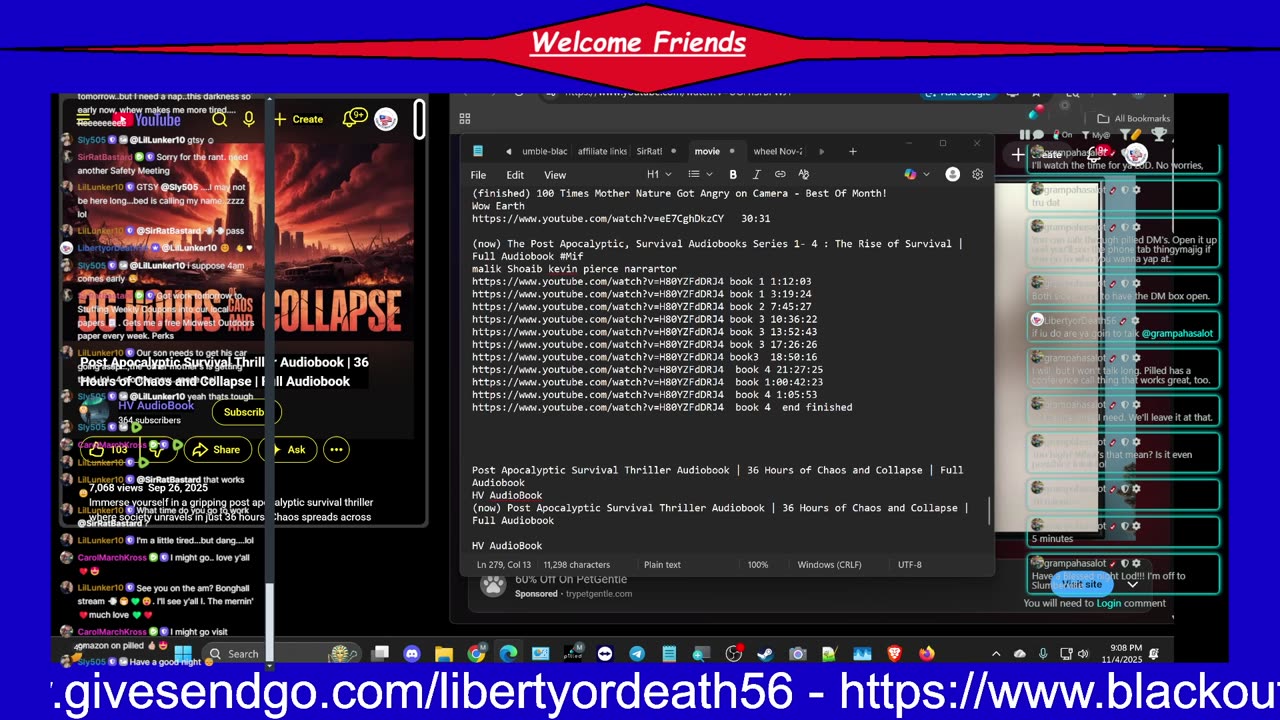Share the audiobook video
This screenshot has height=720, width=1280.
tap(216, 450)
